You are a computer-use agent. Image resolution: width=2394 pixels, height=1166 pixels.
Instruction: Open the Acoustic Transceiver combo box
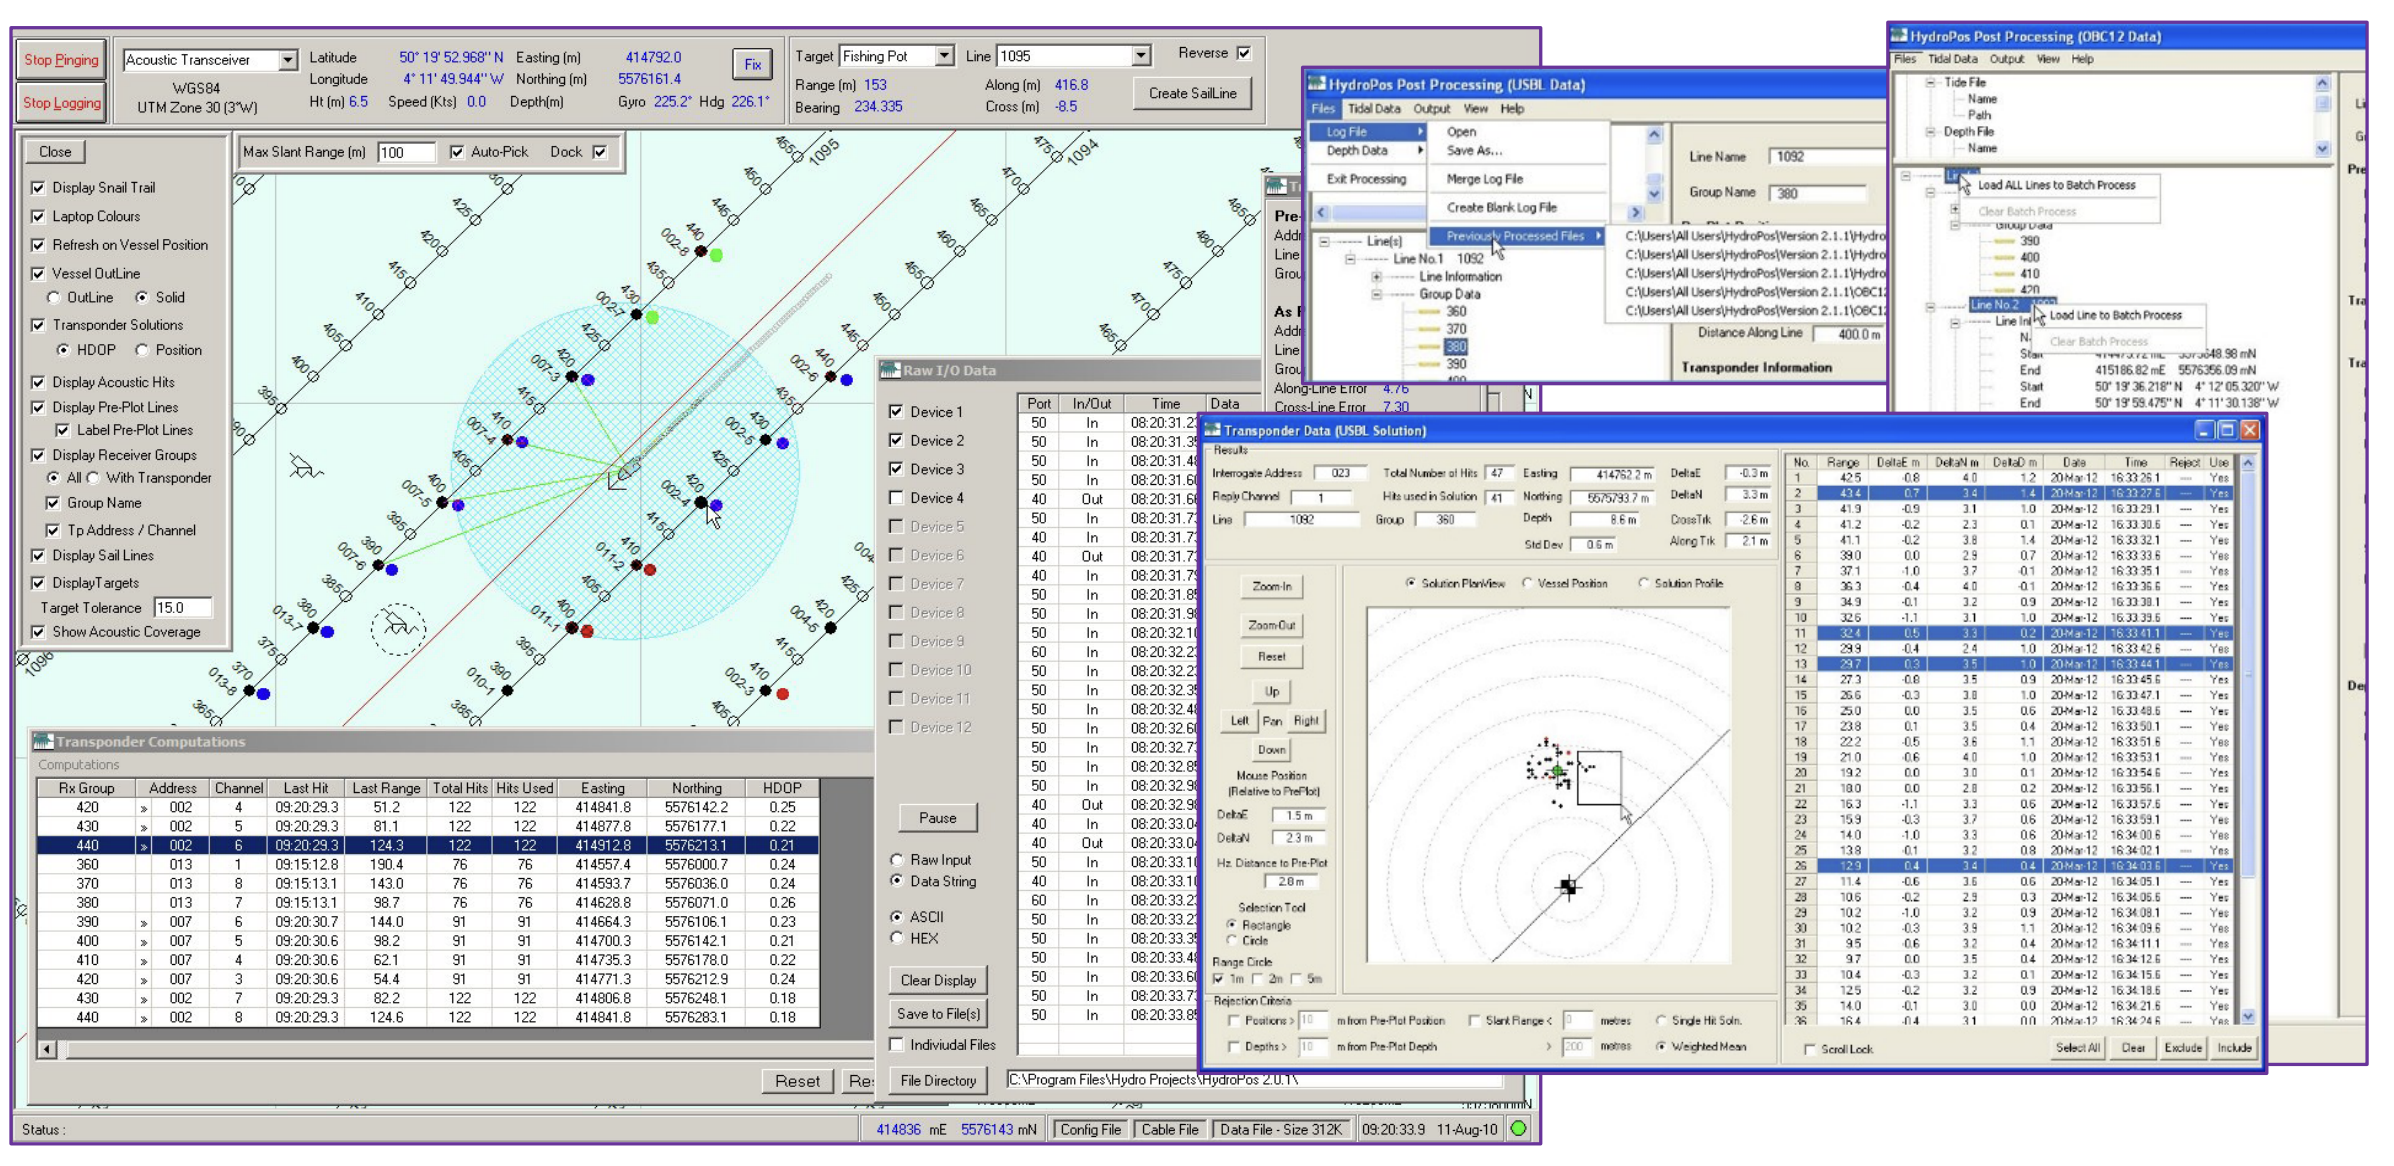287,60
